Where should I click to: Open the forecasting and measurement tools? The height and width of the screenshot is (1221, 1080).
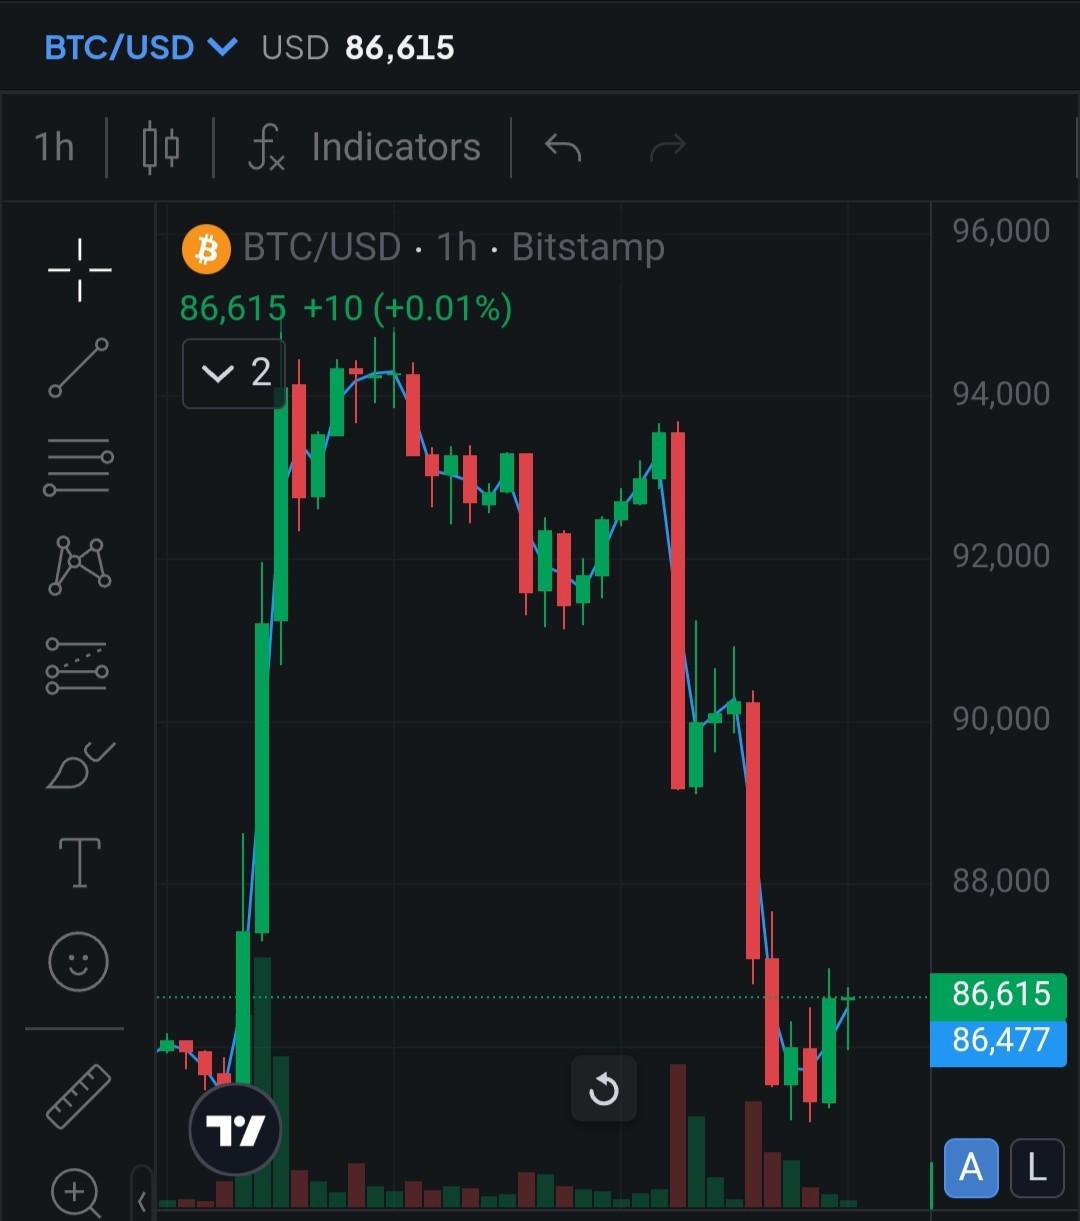pyautogui.click(x=77, y=666)
